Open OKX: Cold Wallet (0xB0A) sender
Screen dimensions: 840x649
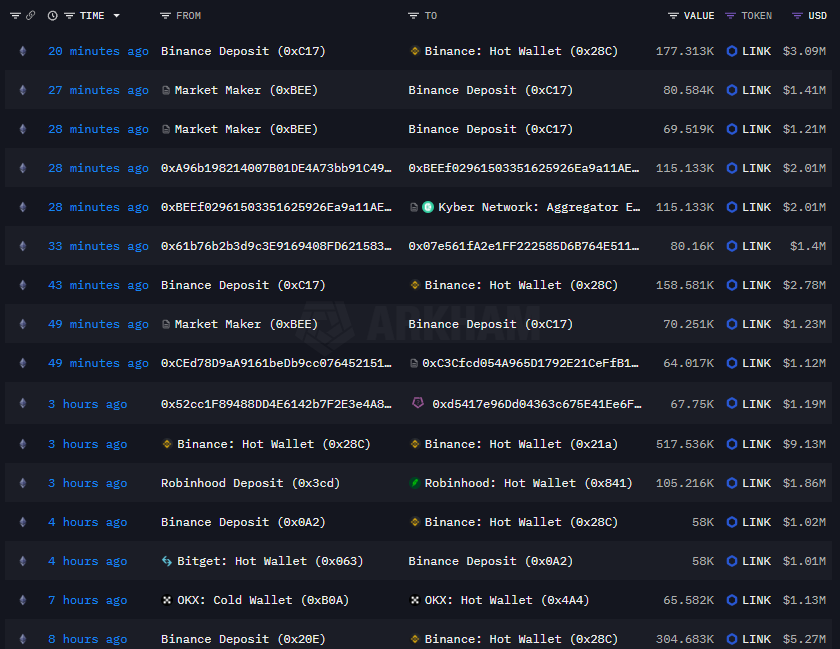[x=263, y=600]
